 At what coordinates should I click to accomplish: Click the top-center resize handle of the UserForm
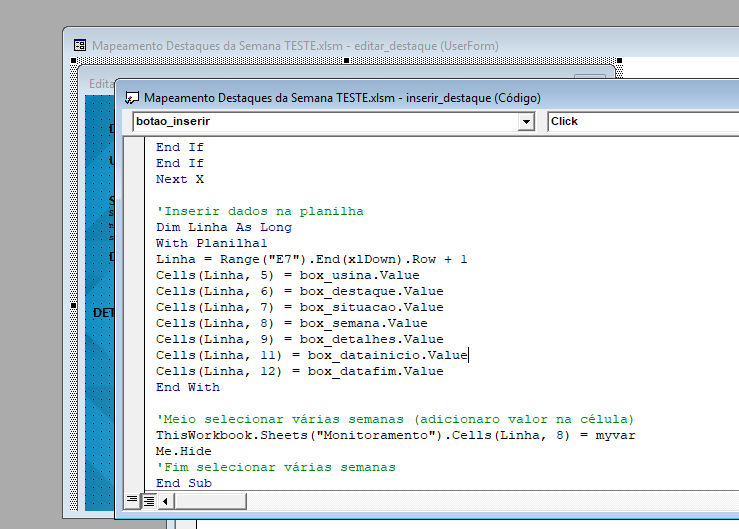346,60
